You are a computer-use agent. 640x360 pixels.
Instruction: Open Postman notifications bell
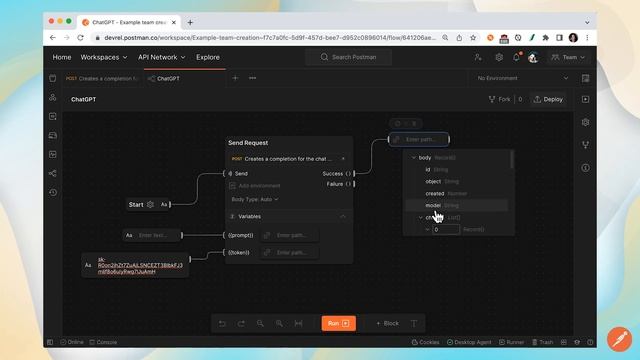coord(516,57)
